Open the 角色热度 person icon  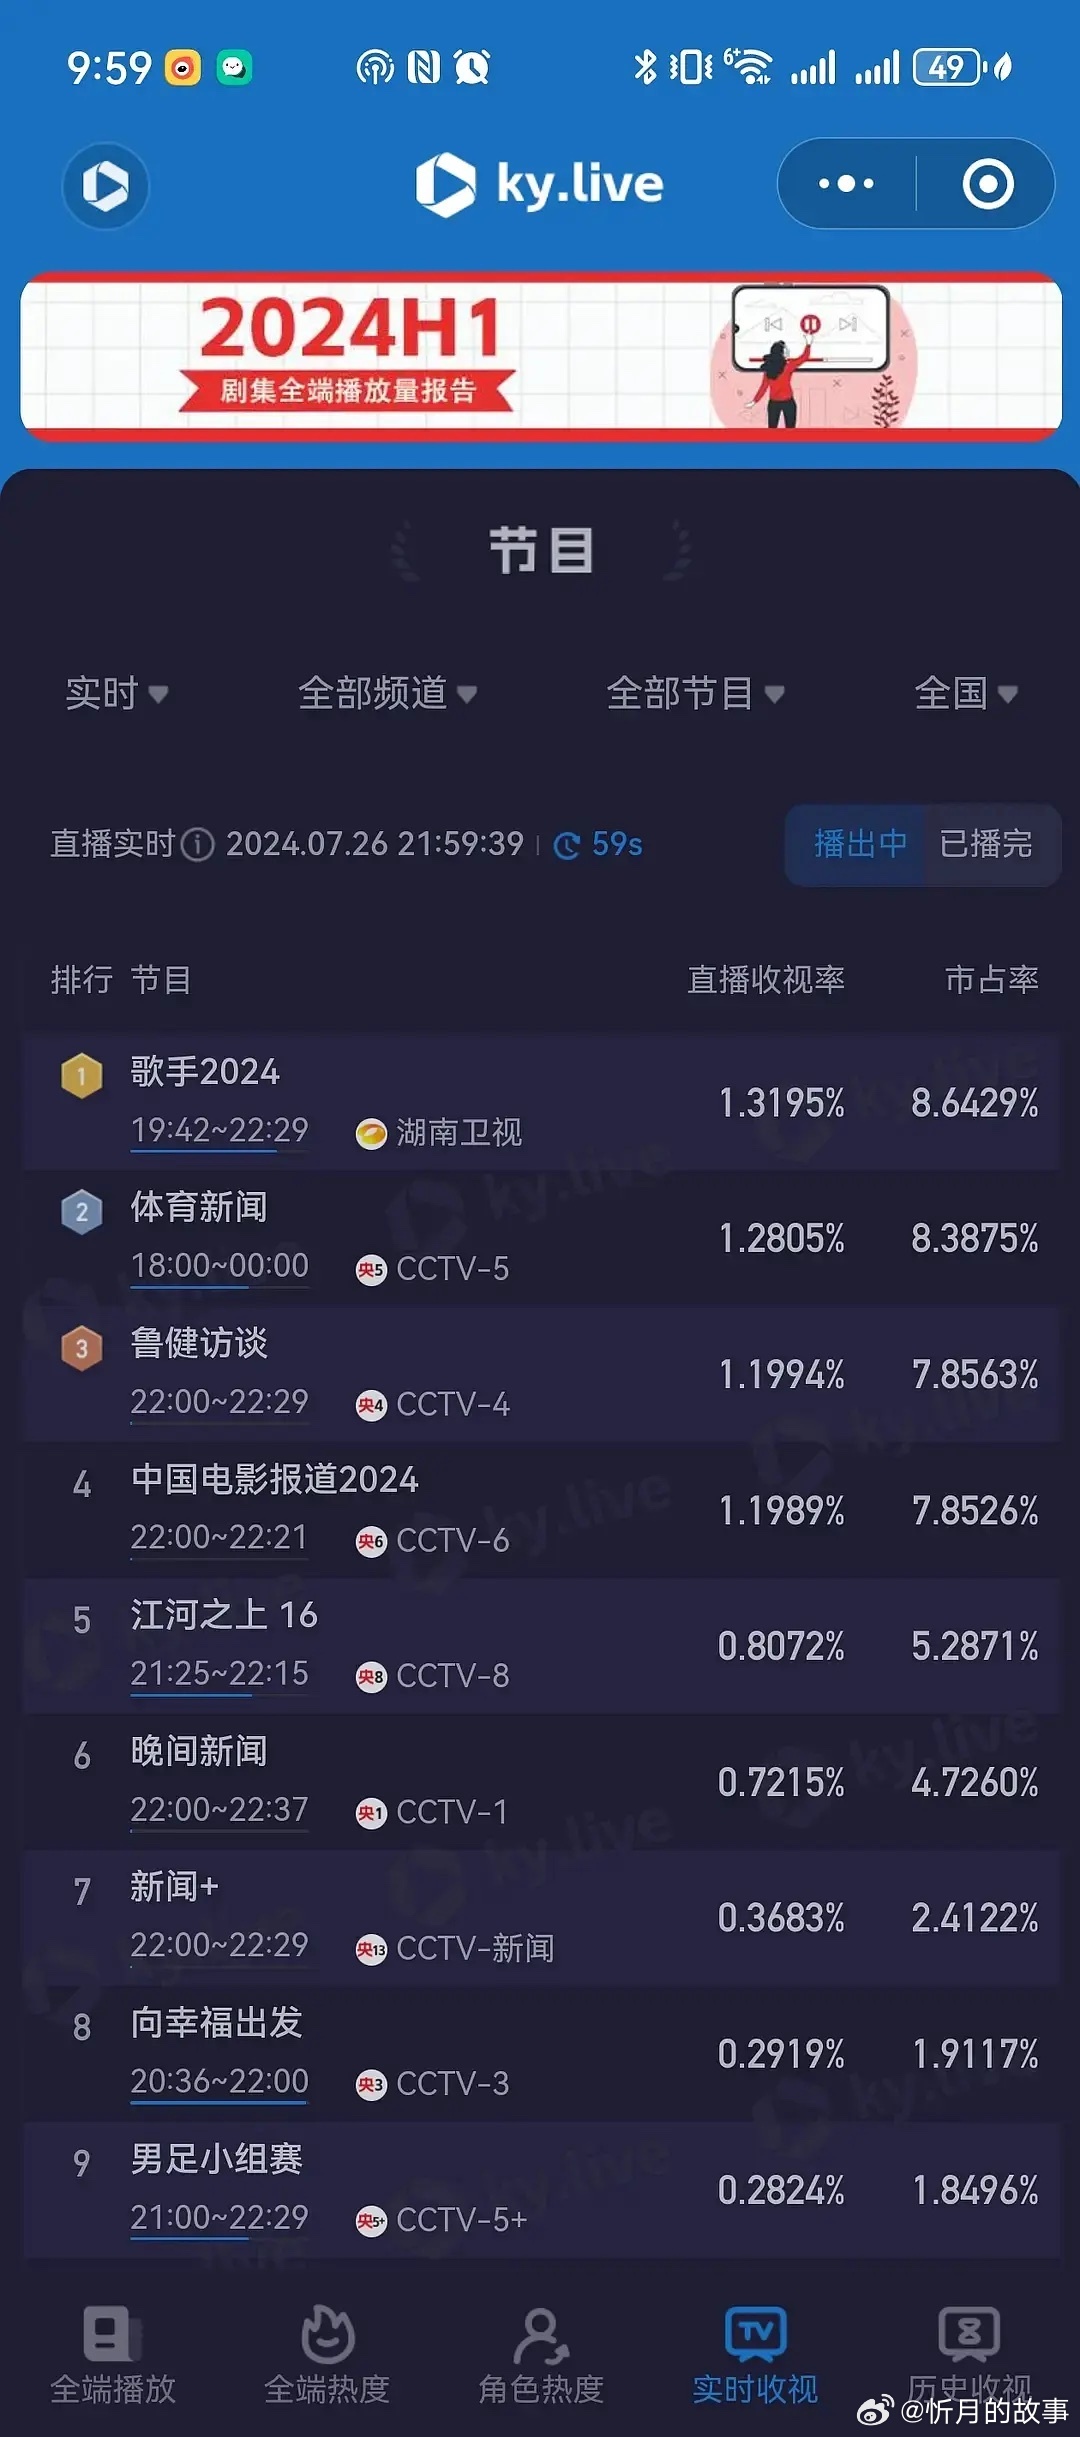click(541, 2336)
